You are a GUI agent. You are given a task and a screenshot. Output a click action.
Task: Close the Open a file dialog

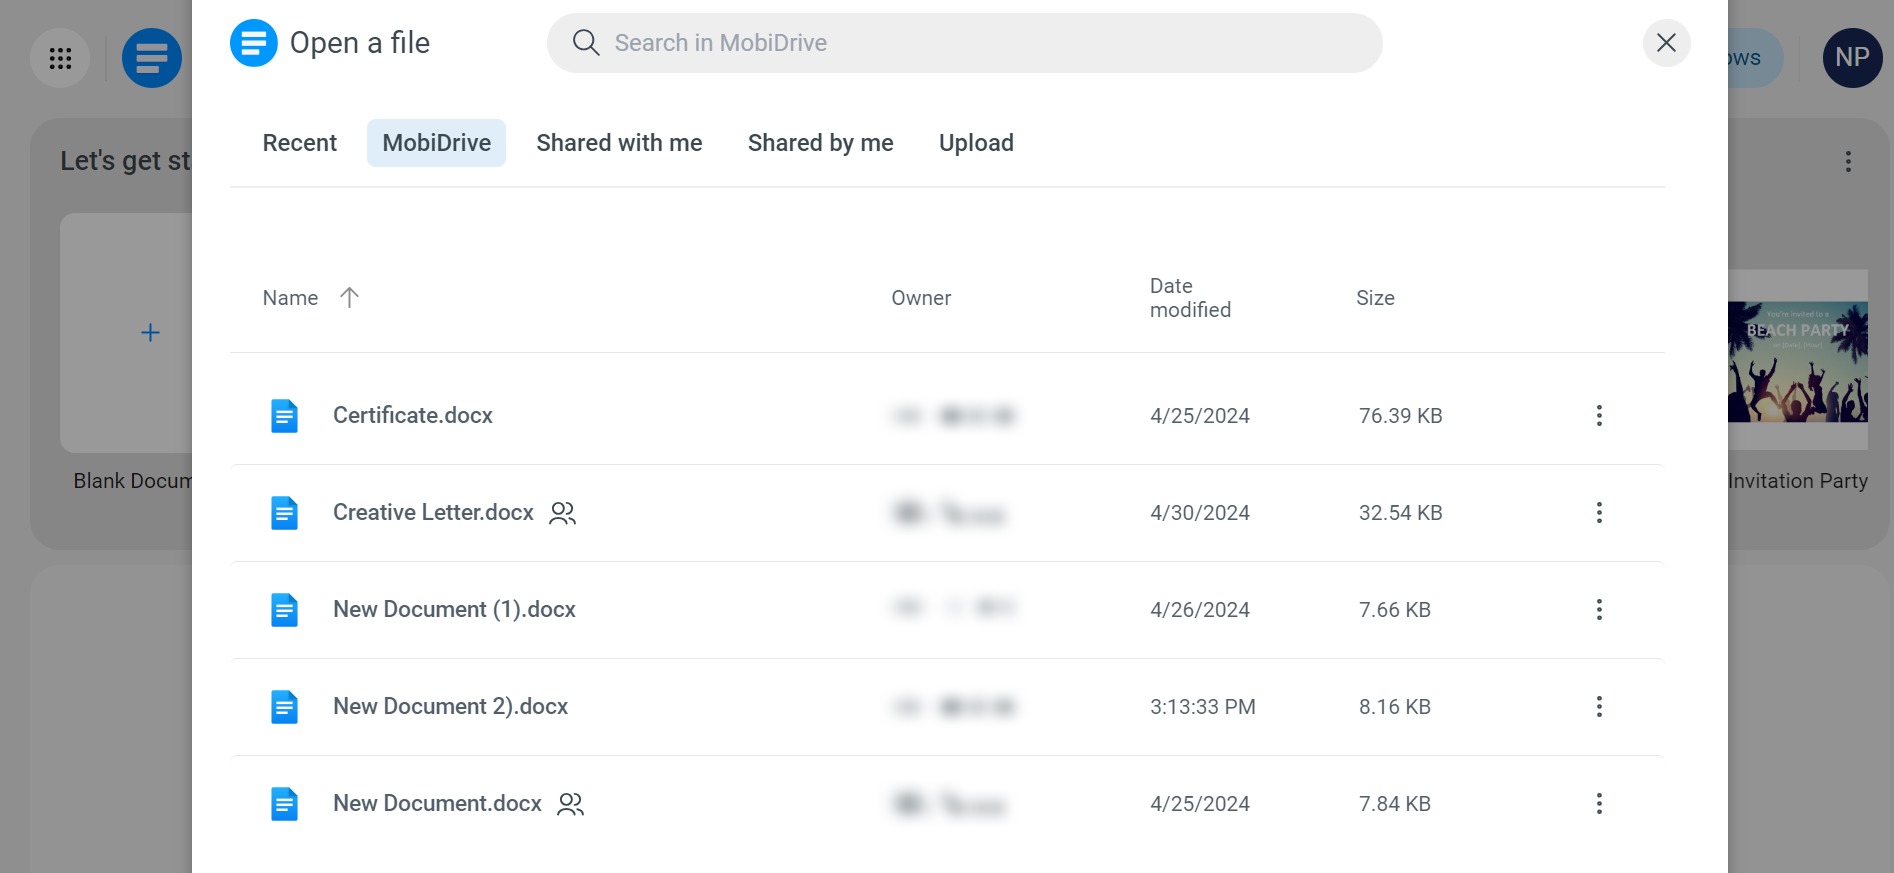point(1666,43)
